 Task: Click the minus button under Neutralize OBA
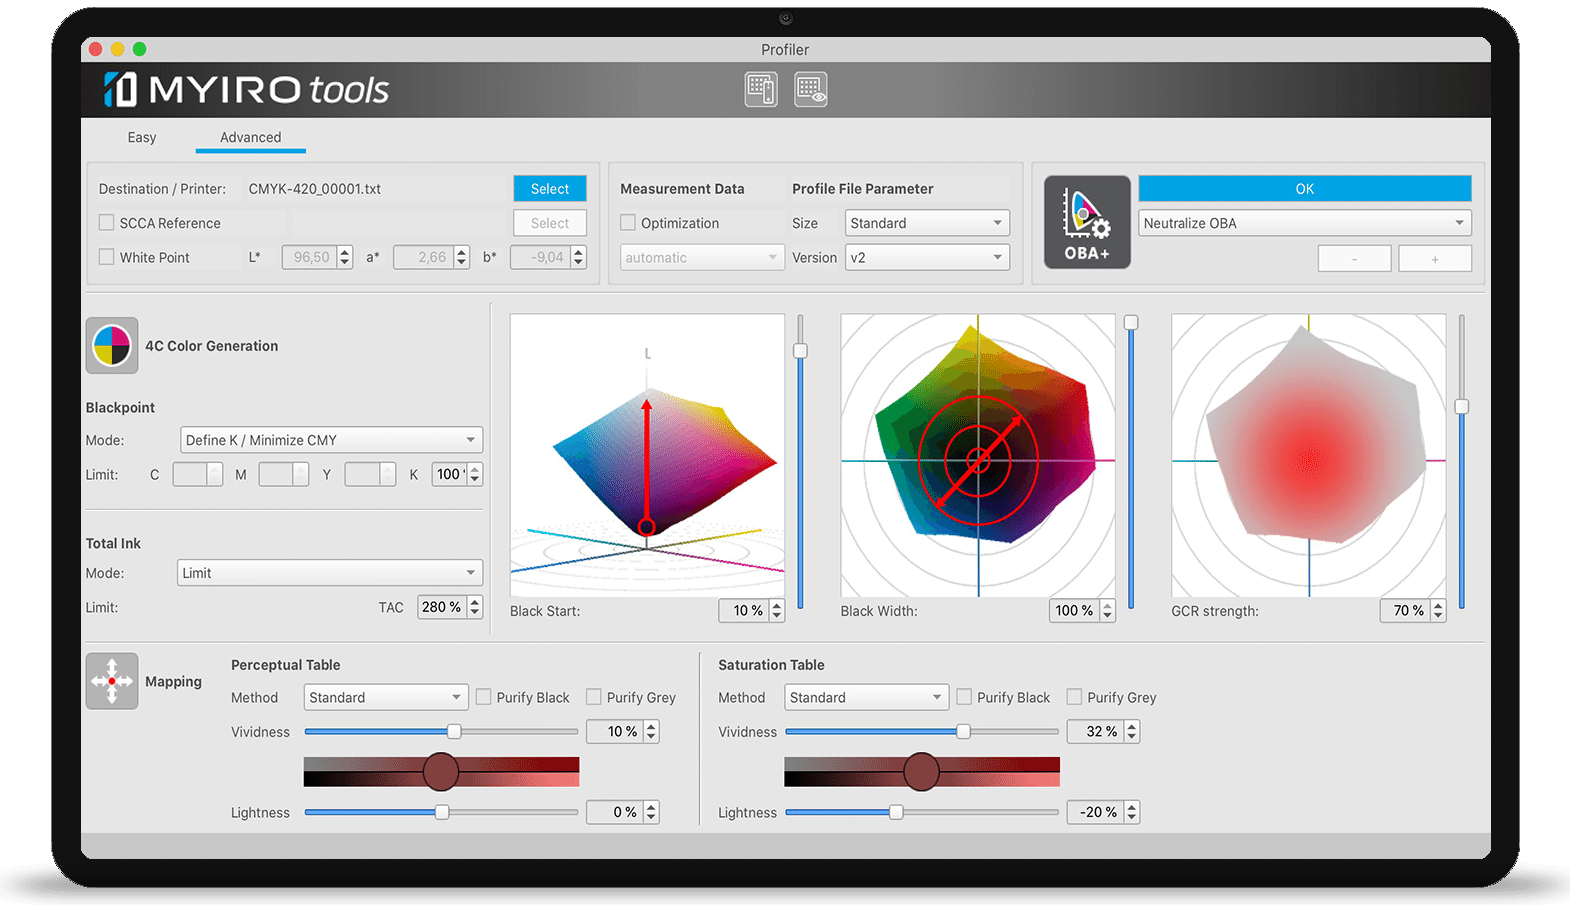pyautogui.click(x=1354, y=258)
